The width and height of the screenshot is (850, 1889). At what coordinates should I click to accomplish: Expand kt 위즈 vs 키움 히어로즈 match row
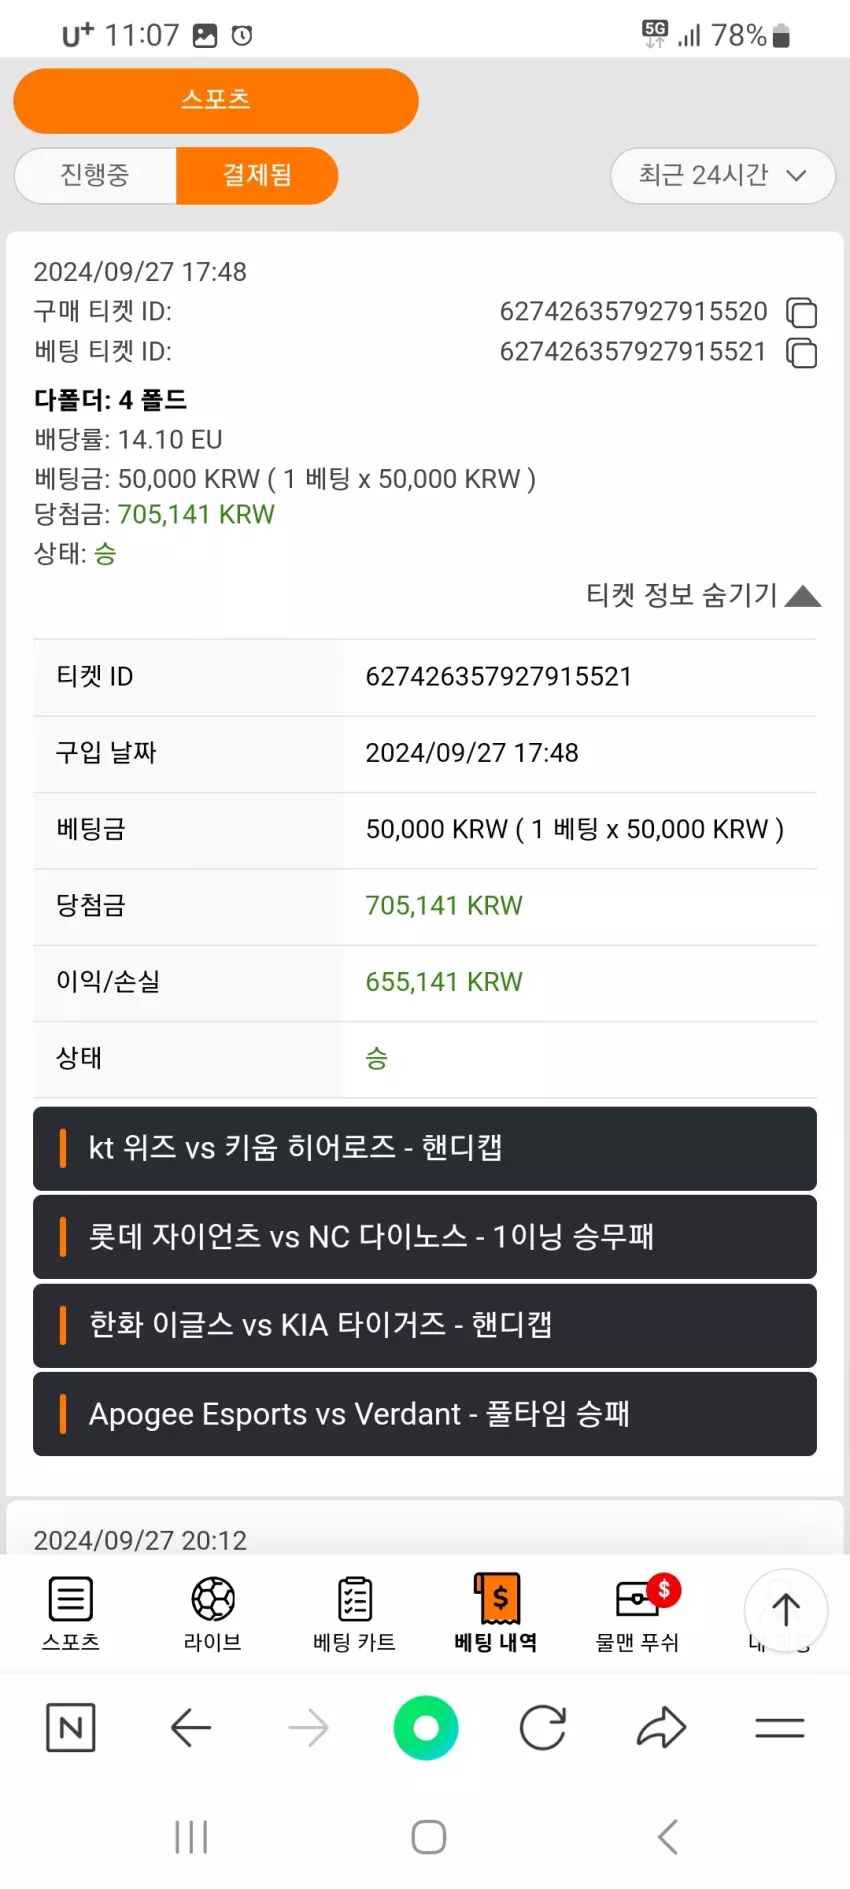(x=425, y=1148)
